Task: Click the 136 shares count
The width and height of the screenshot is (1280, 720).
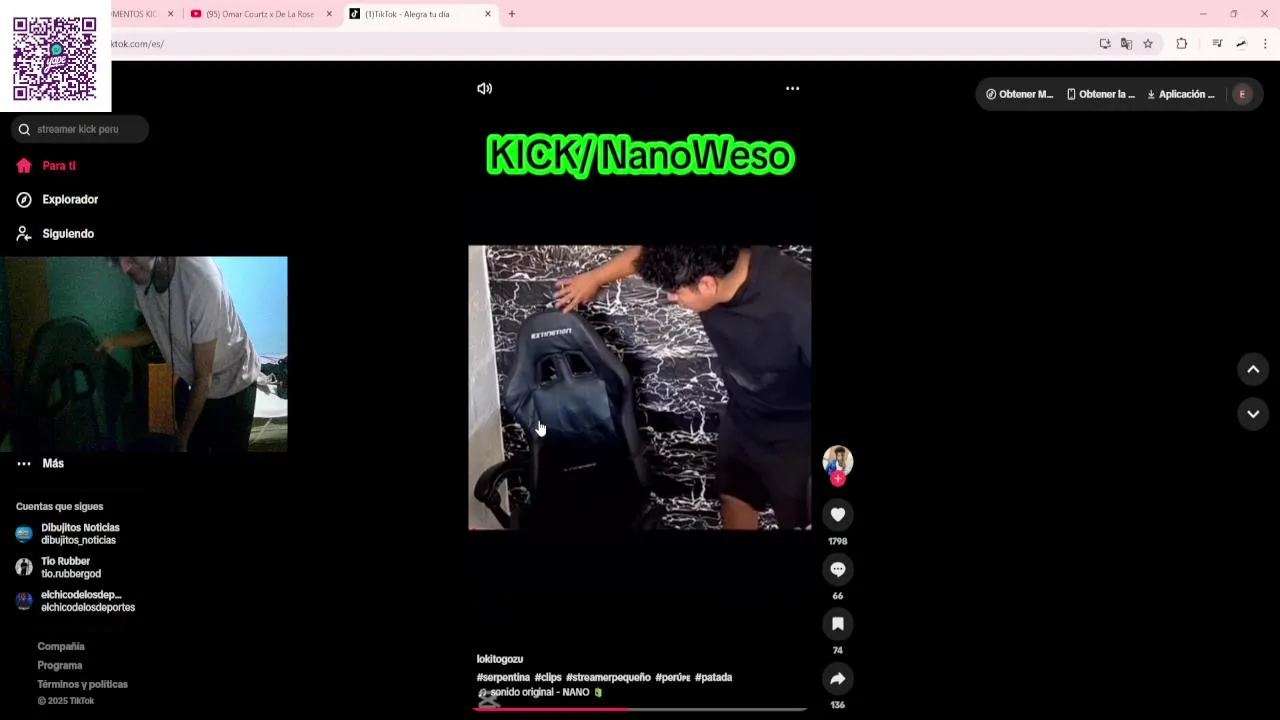Action: (x=838, y=705)
